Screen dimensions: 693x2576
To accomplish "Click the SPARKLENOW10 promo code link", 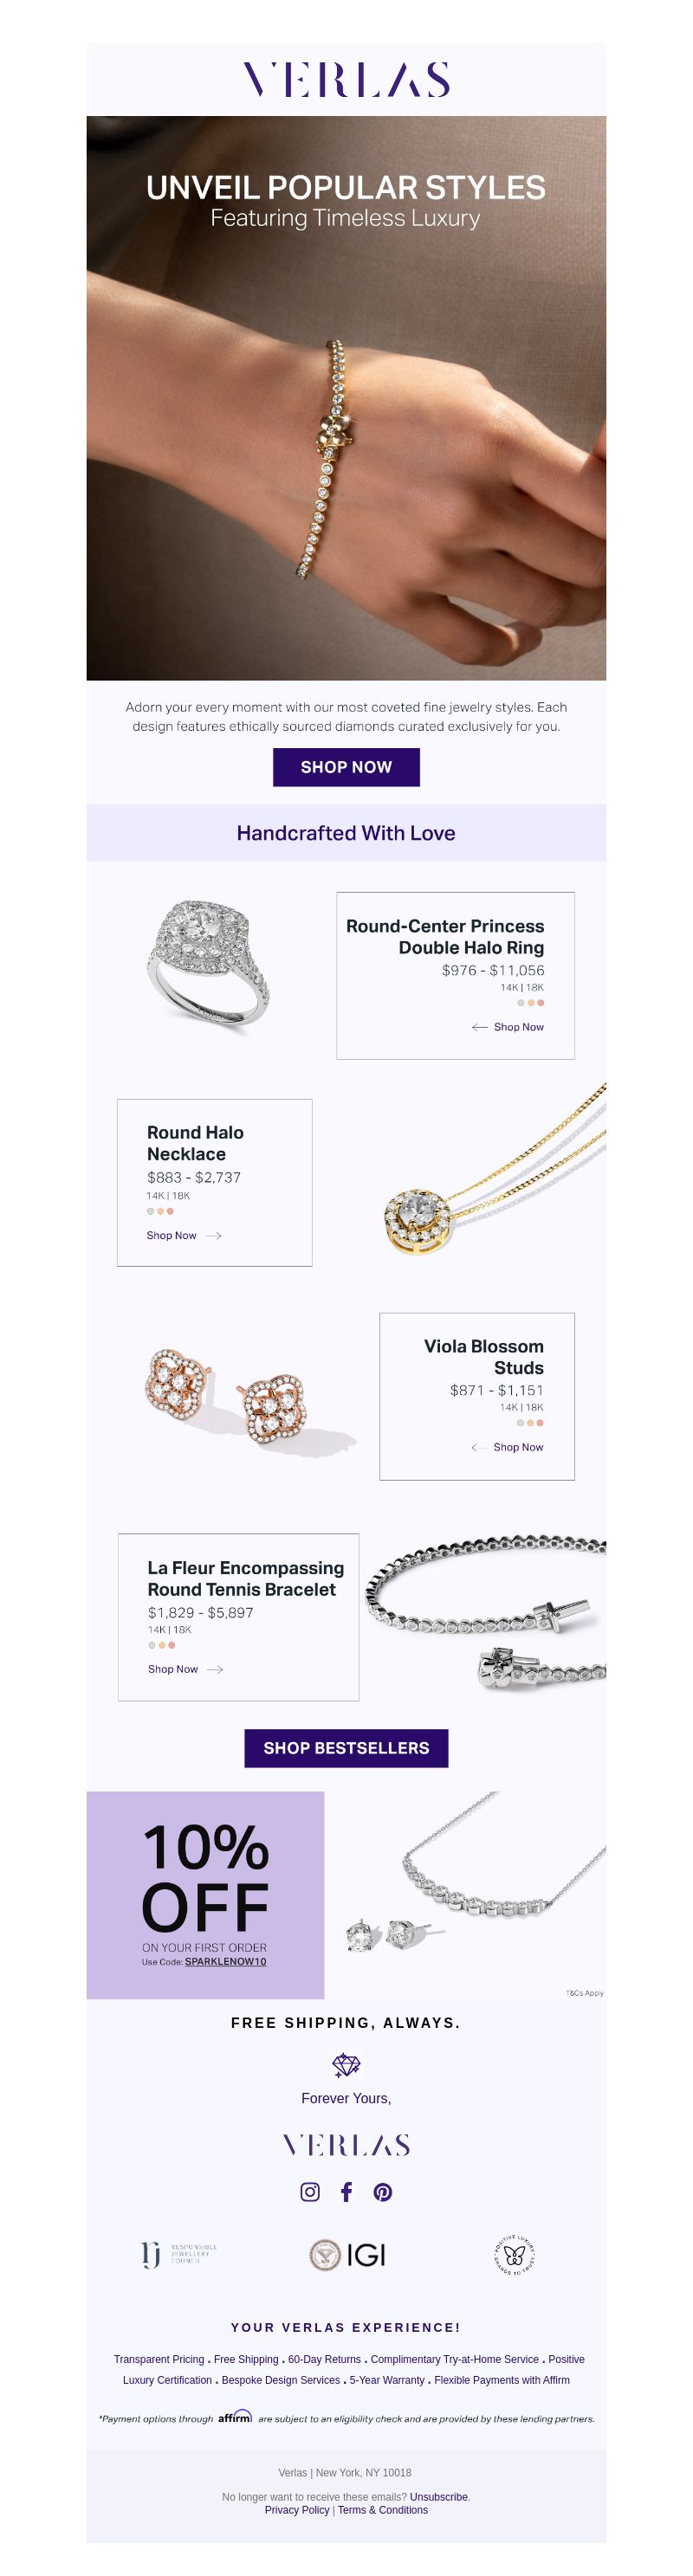I will coord(225,1962).
